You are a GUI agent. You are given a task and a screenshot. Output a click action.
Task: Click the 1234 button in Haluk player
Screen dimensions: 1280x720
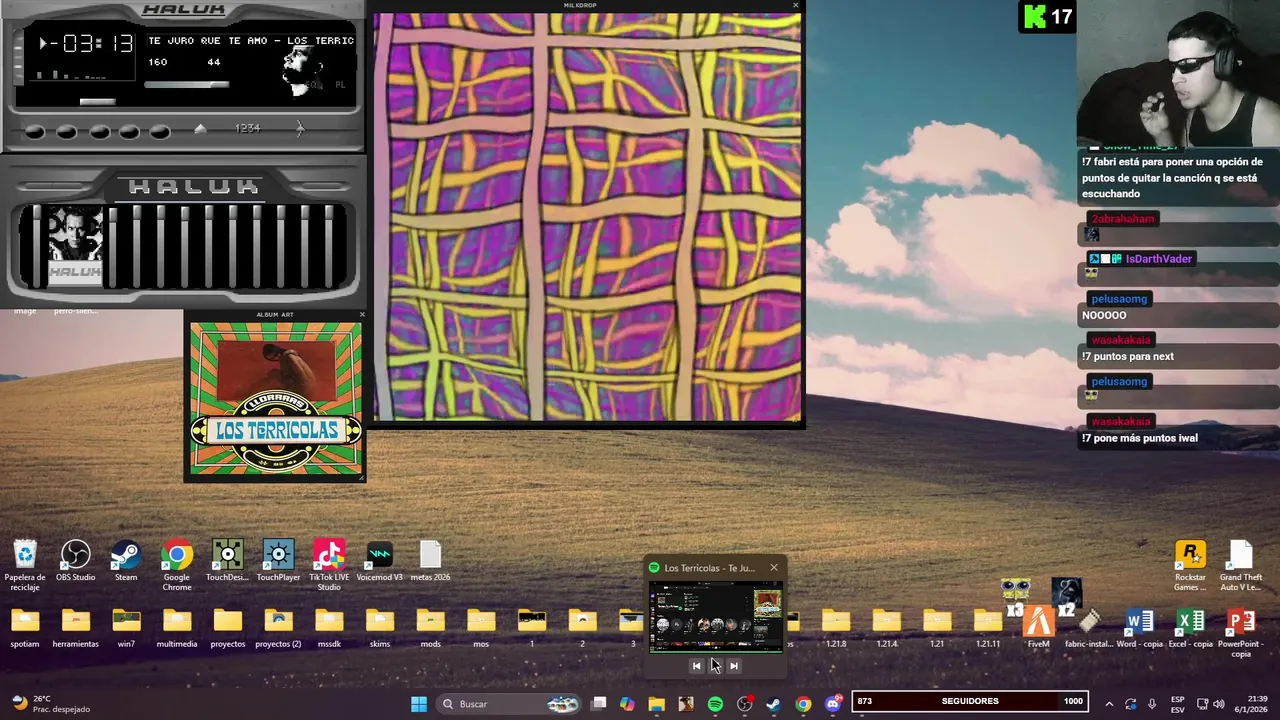coord(247,128)
